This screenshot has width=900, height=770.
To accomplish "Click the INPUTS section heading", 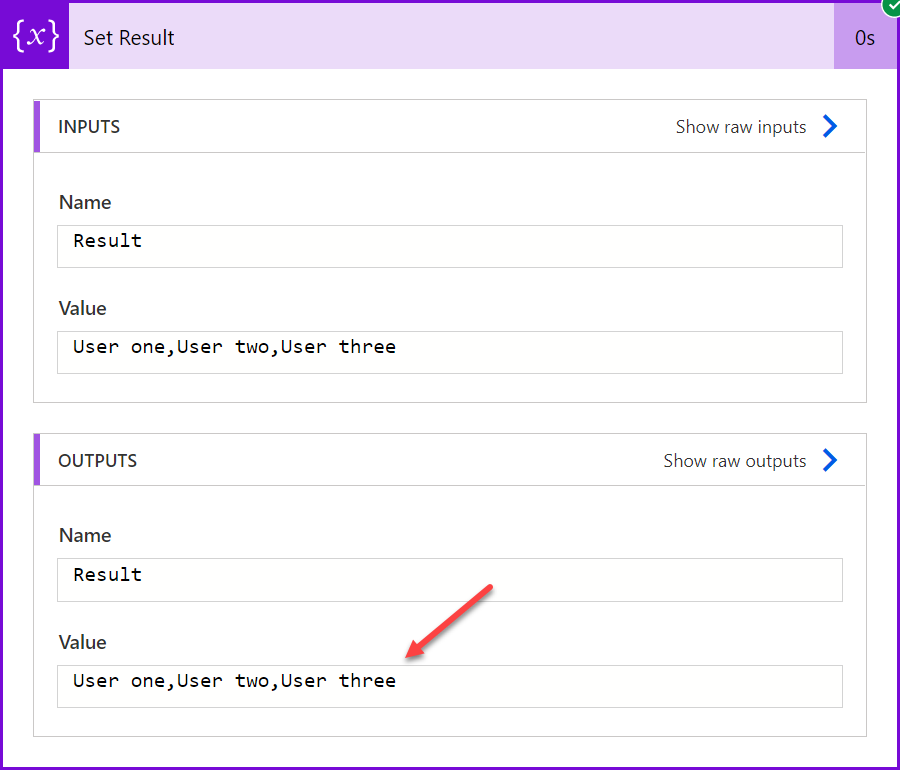I will tap(89, 127).
